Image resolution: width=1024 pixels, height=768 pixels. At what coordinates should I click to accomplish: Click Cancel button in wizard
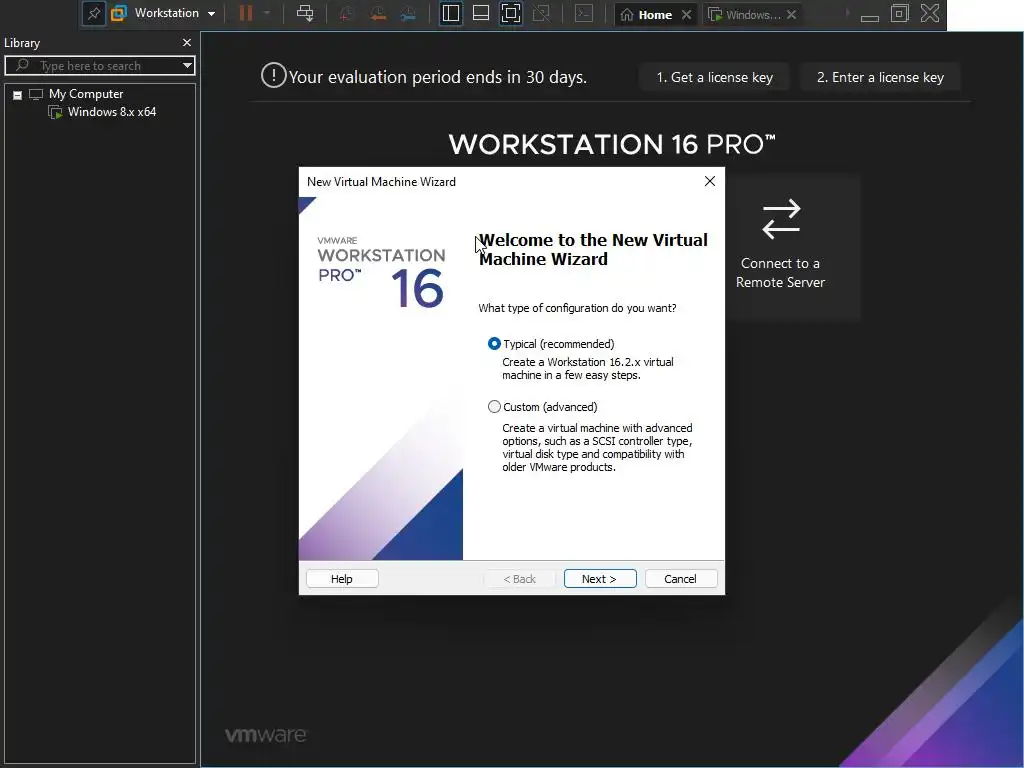[680, 579]
